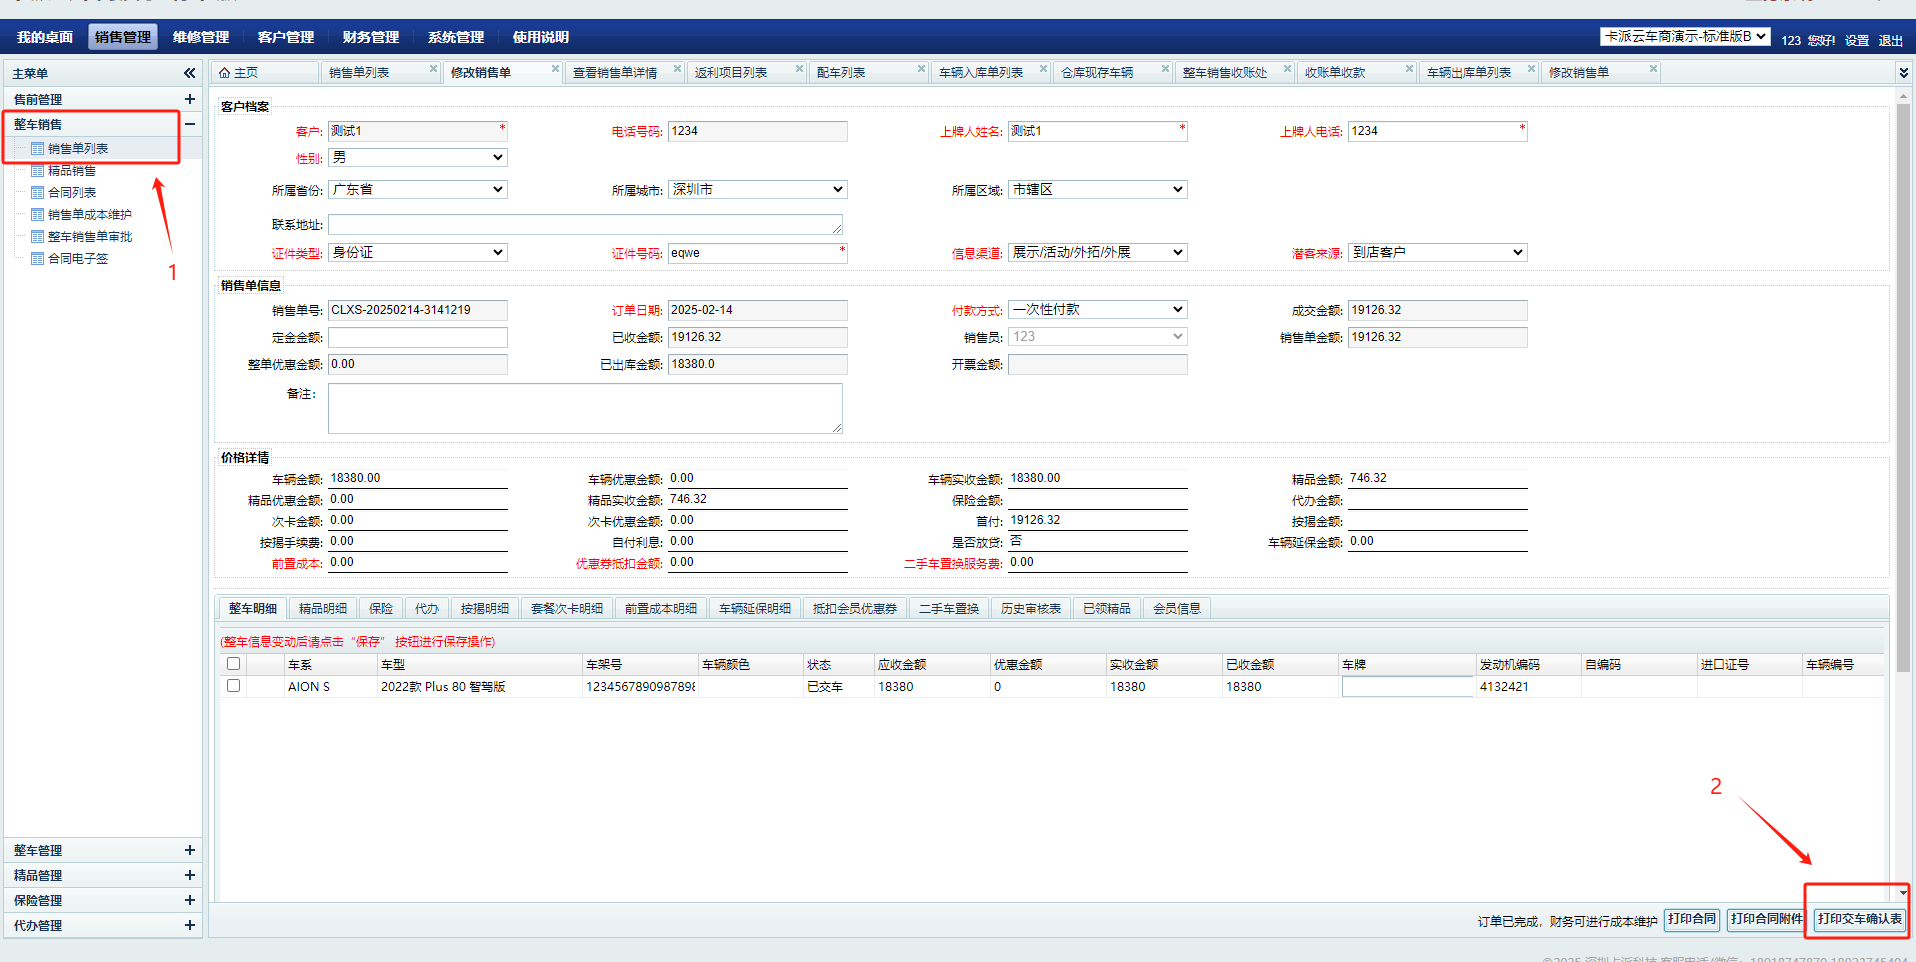The image size is (1916, 962).
Task: Open 合同列表 in sidebar tree
Action: tap(72, 193)
